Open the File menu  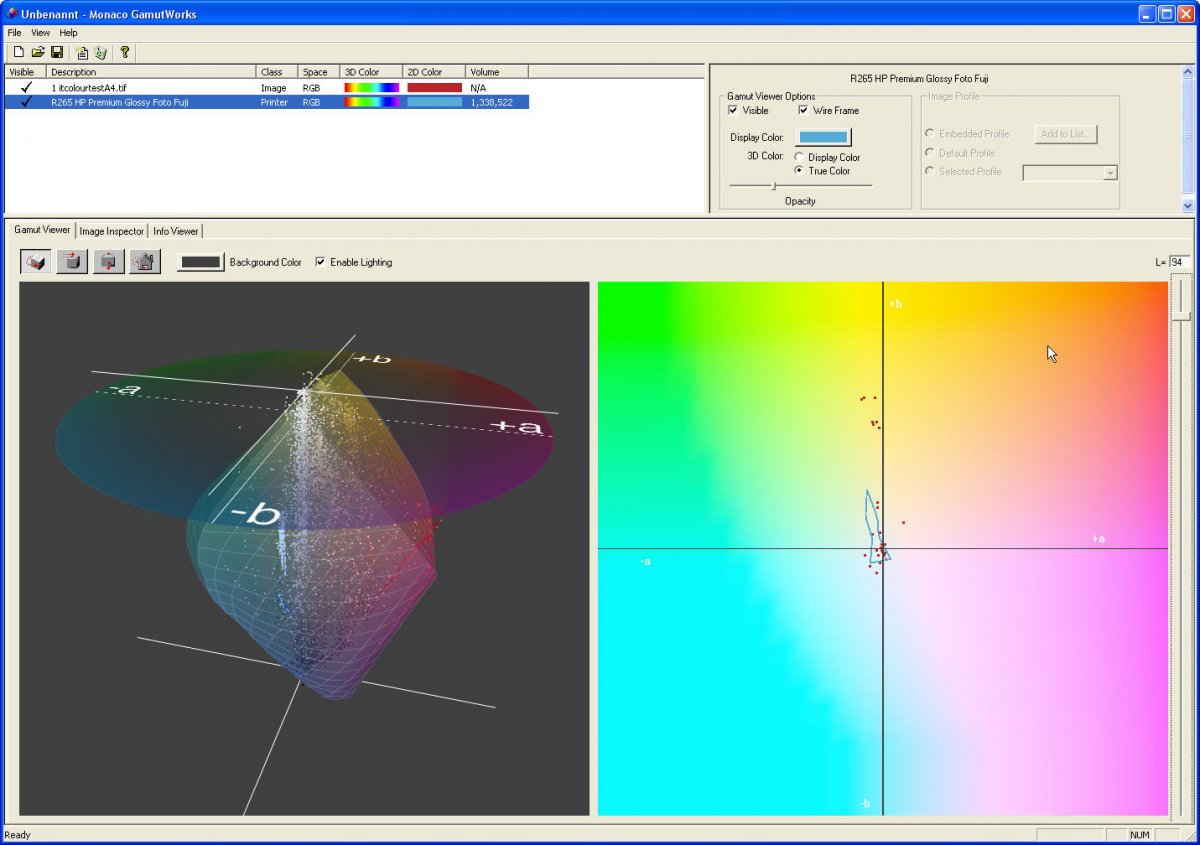(x=14, y=33)
